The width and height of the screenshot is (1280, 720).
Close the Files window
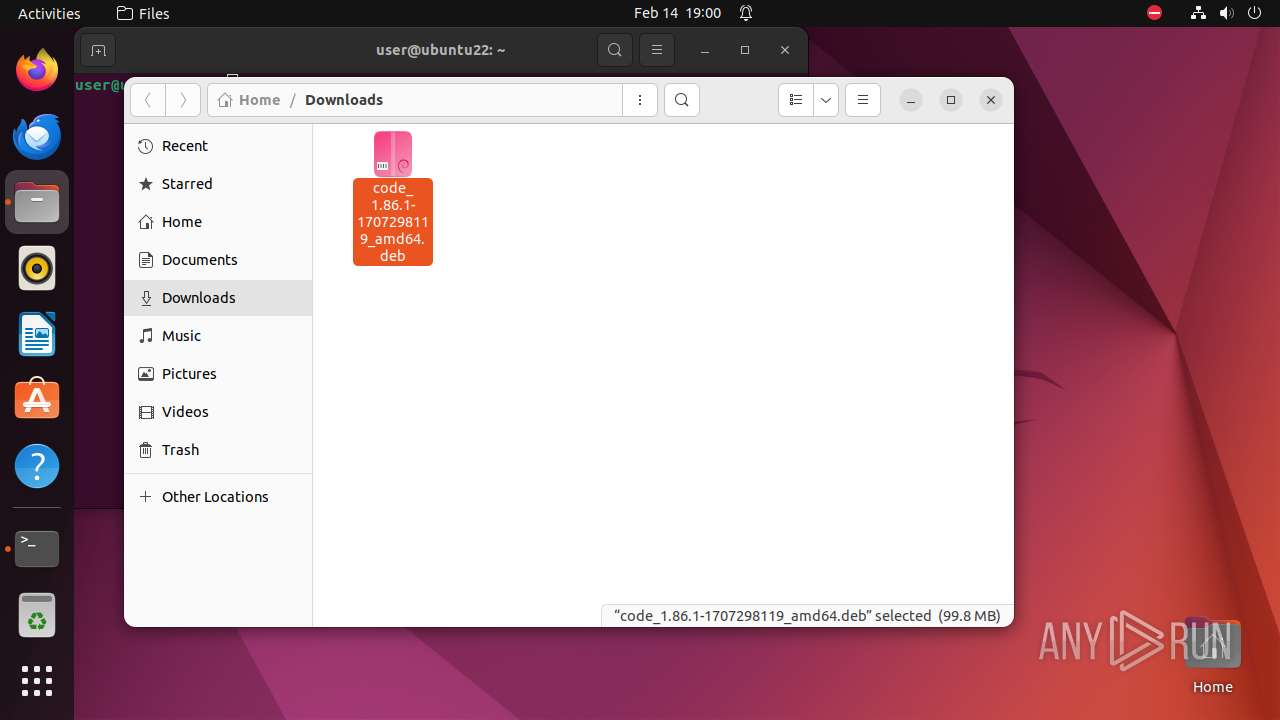[x=991, y=100]
